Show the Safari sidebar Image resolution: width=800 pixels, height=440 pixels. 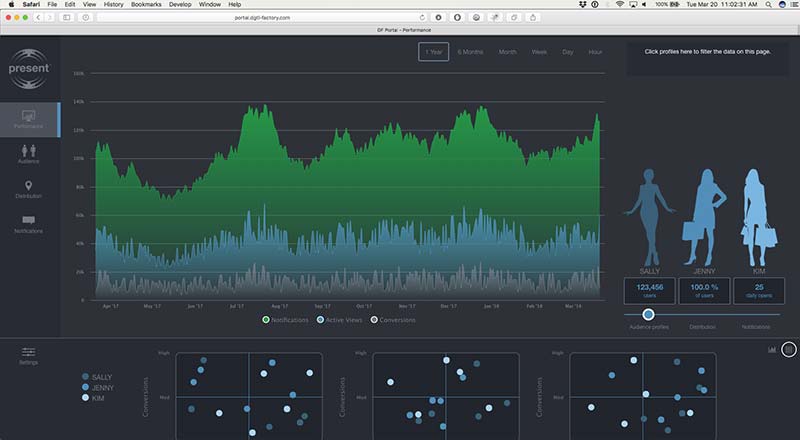(67, 17)
